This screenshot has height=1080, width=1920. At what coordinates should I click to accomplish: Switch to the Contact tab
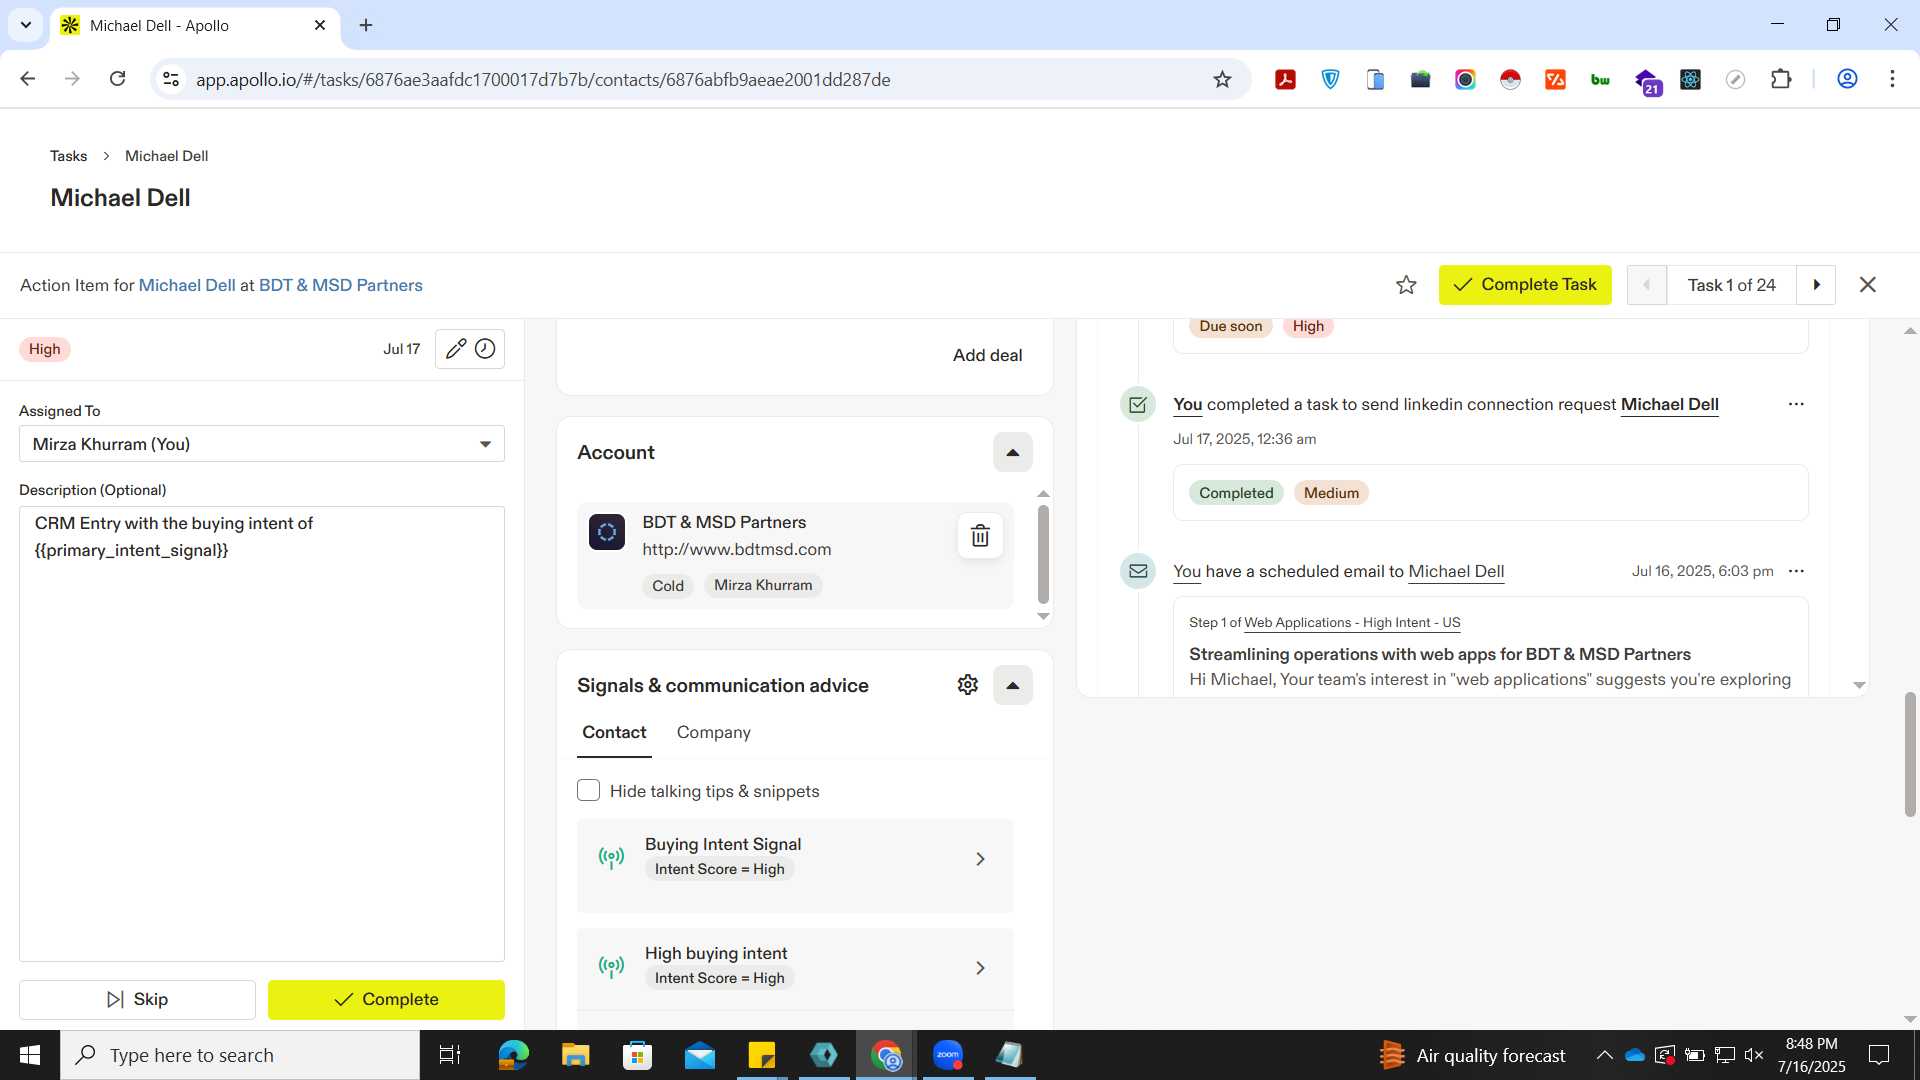614,732
